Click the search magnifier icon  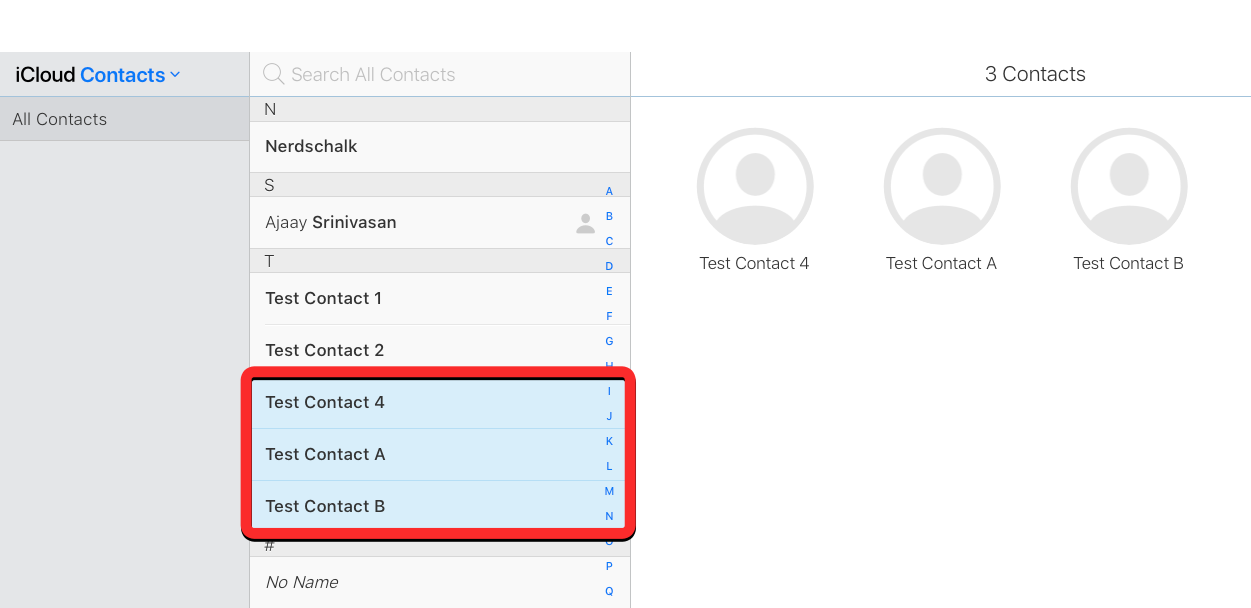pyautogui.click(x=273, y=74)
